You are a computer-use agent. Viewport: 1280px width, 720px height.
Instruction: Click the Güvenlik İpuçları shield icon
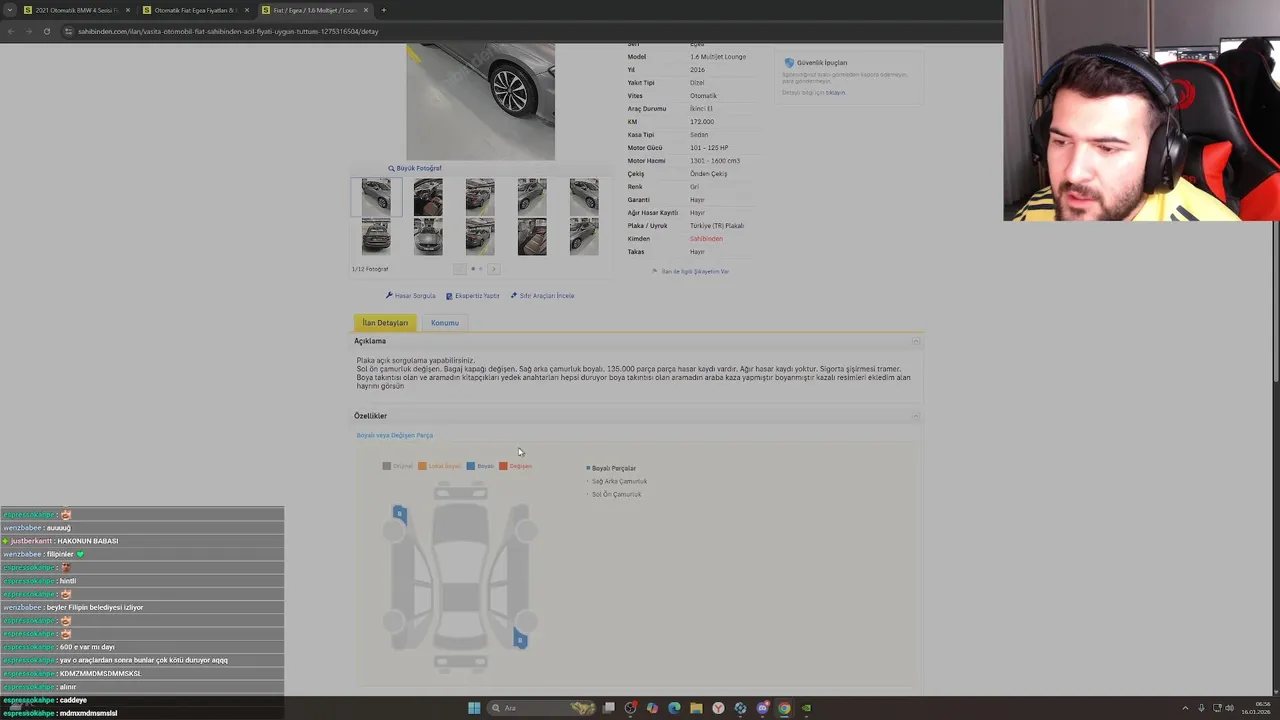click(x=789, y=63)
